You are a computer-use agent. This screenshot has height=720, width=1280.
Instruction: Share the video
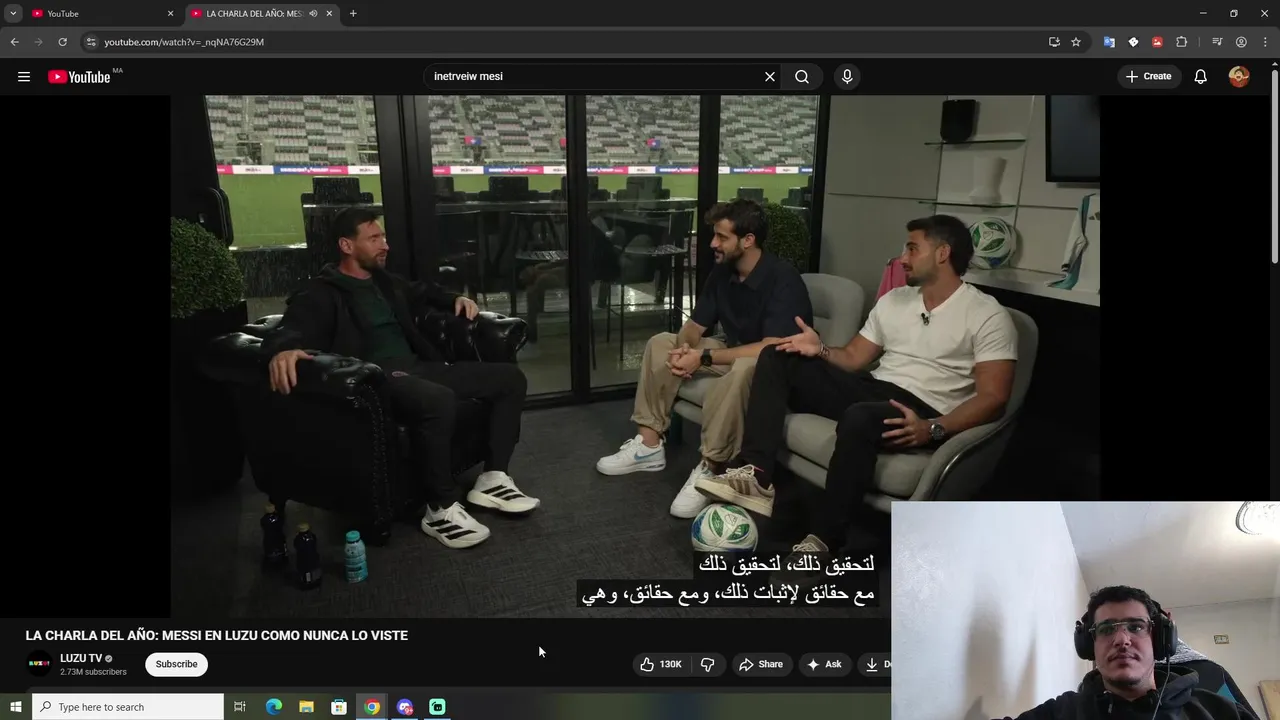point(761,664)
